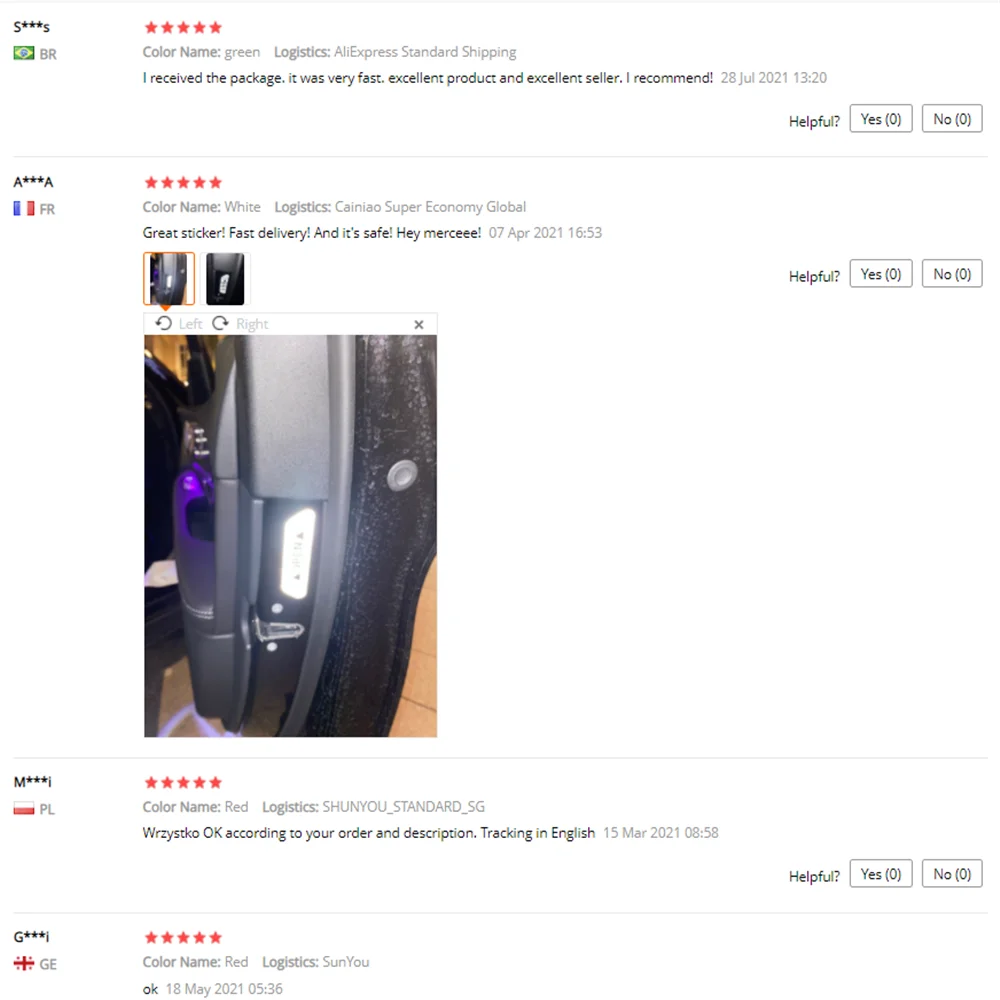Image resolution: width=1000 pixels, height=1000 pixels.
Task: Rotate the review photo left
Action: coord(179,323)
